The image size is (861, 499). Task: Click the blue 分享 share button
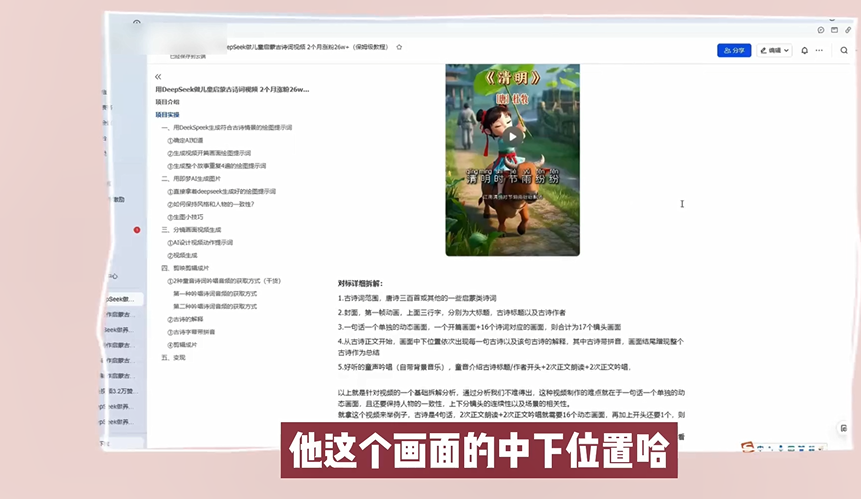(x=734, y=50)
